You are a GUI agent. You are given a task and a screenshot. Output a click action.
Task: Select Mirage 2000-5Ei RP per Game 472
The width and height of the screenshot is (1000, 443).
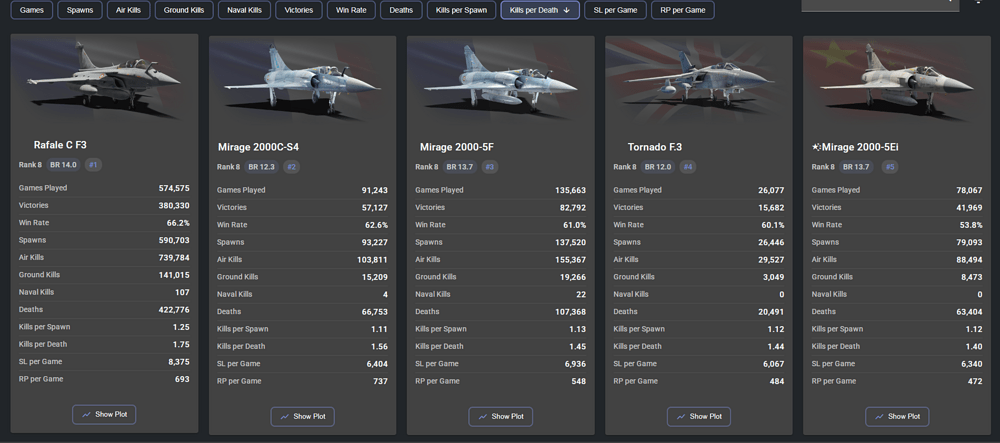click(x=976, y=381)
